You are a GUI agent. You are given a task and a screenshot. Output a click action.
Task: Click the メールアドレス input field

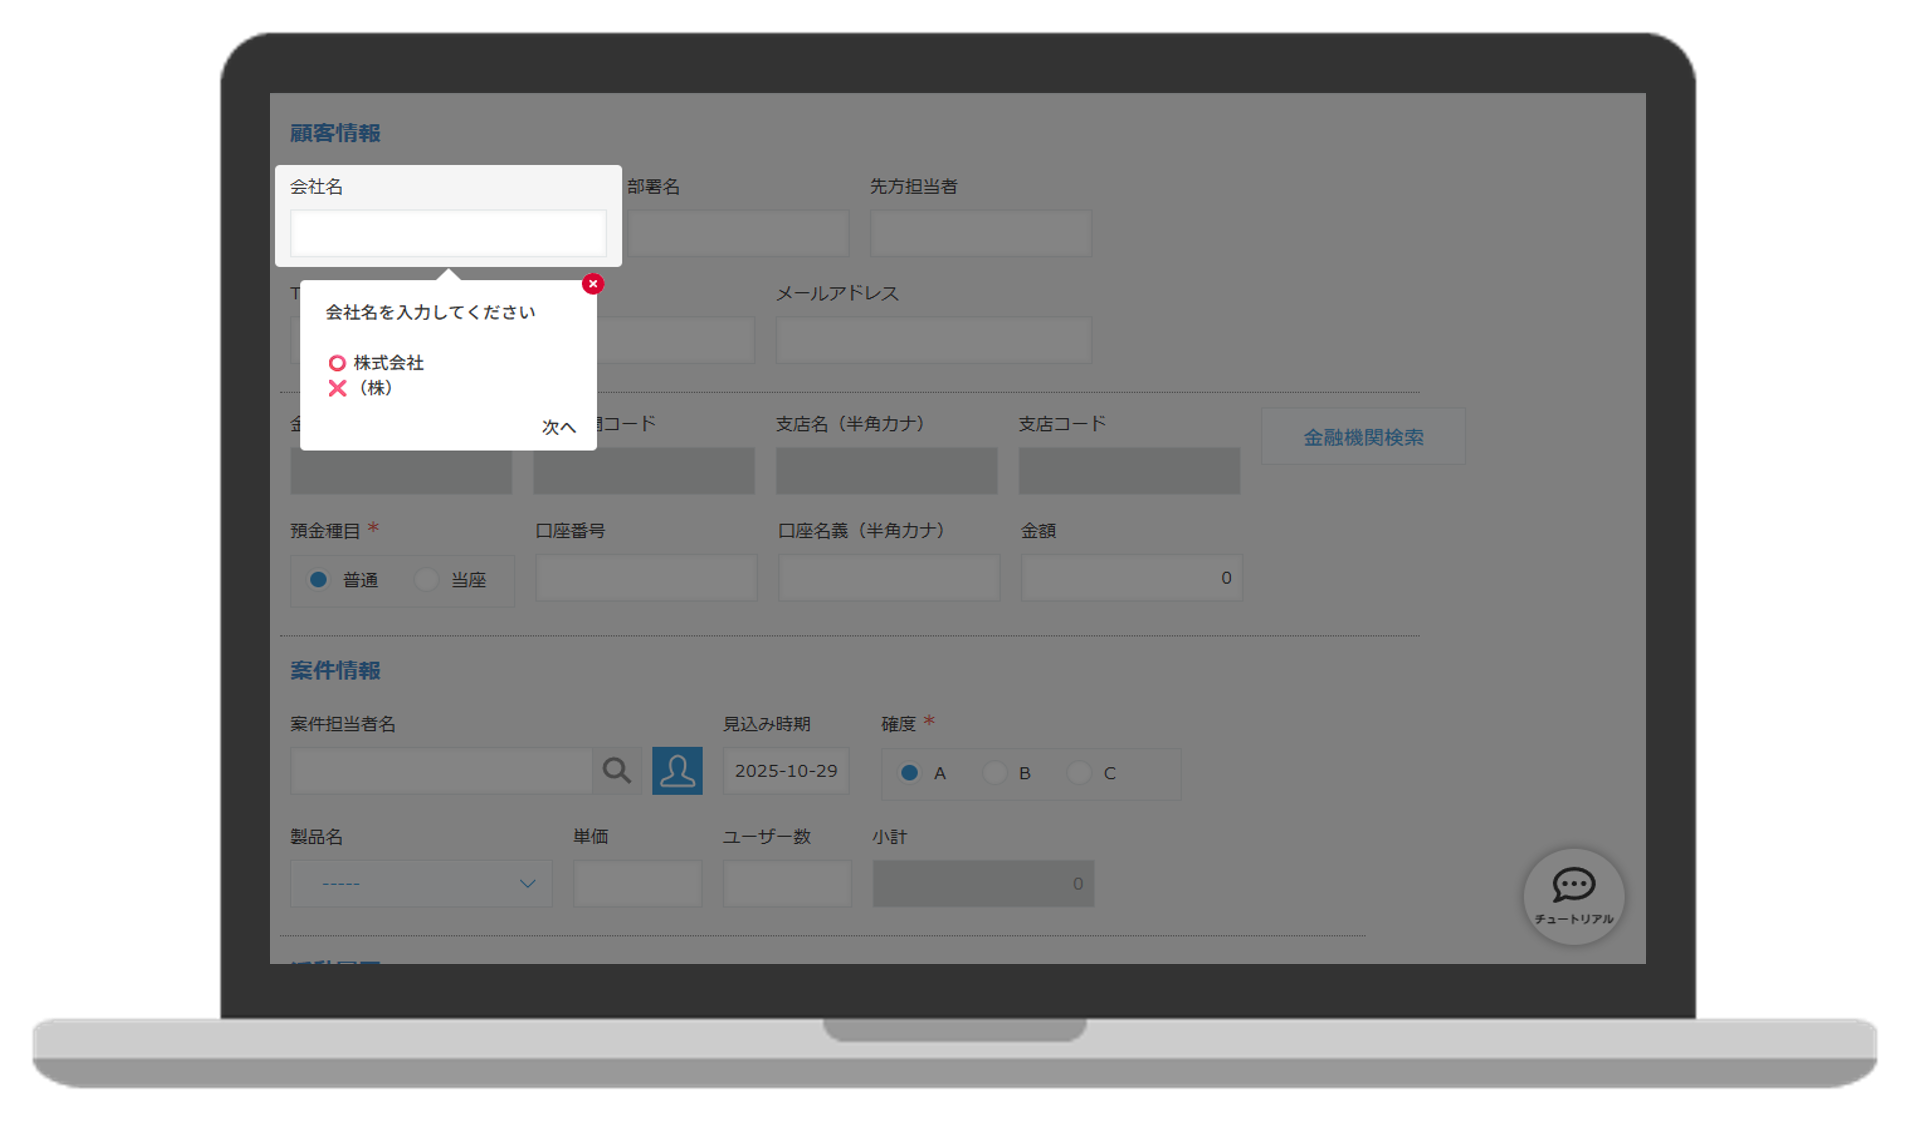(x=933, y=341)
